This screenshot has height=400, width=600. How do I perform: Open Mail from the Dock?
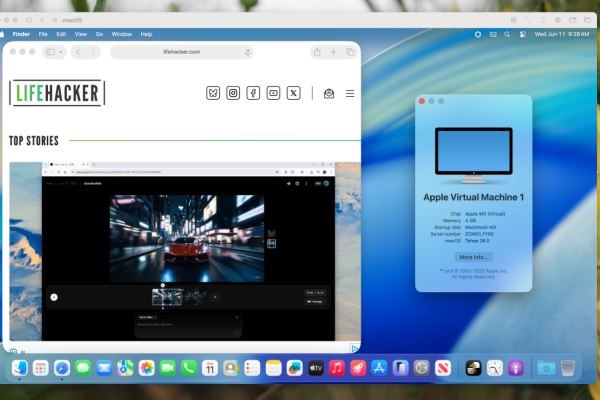104,368
